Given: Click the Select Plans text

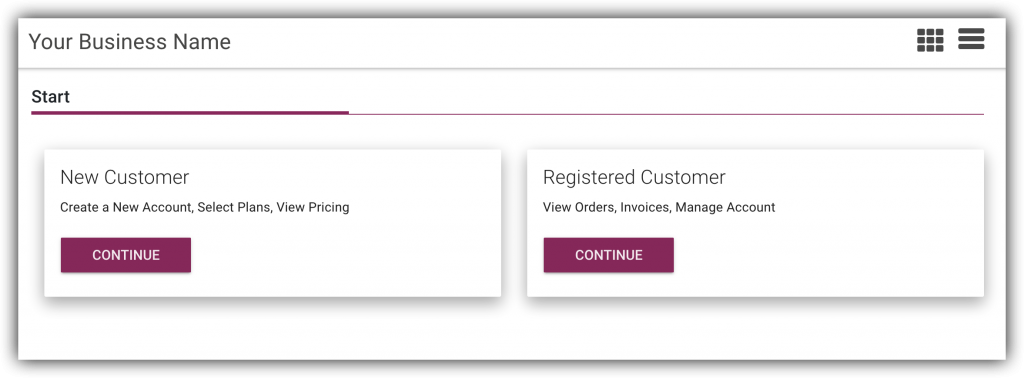Looking at the screenshot, I should [234, 208].
